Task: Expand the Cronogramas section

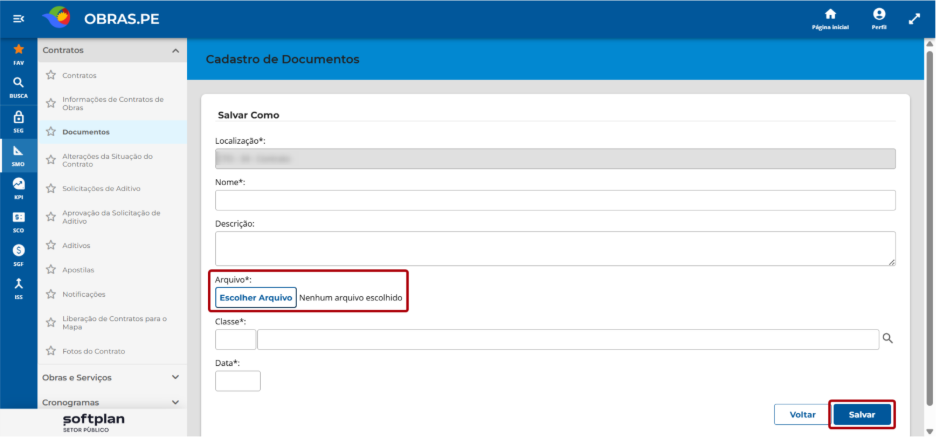Action: tap(175, 402)
